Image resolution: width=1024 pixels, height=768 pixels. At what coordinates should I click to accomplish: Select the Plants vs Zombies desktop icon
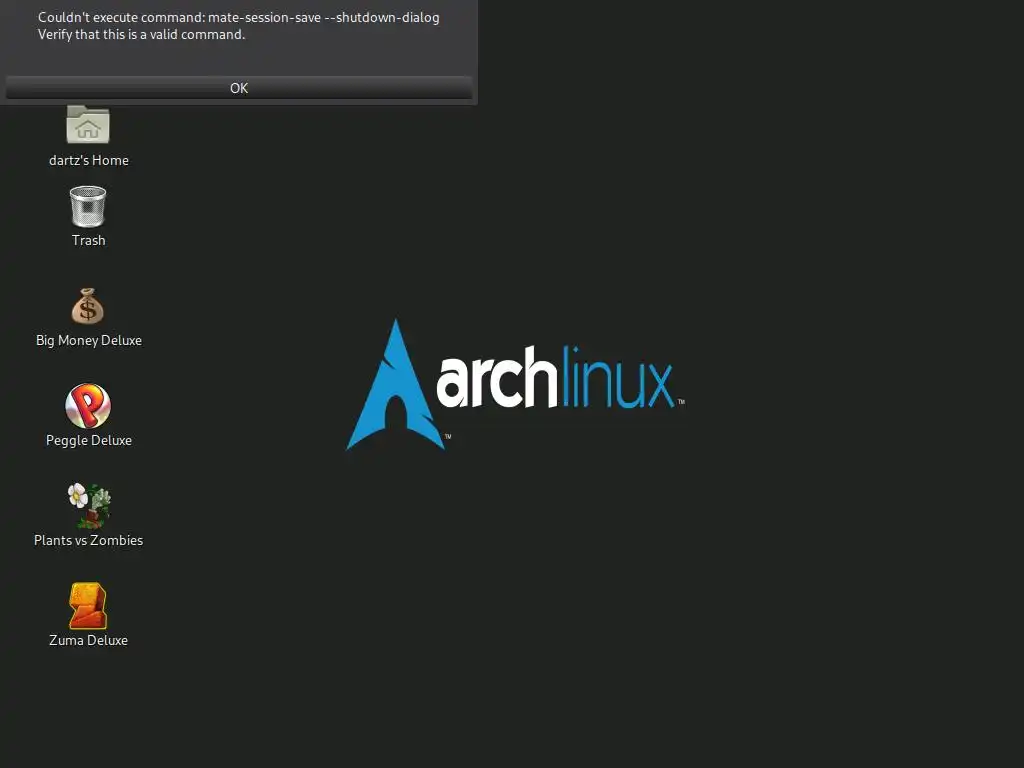point(89,505)
